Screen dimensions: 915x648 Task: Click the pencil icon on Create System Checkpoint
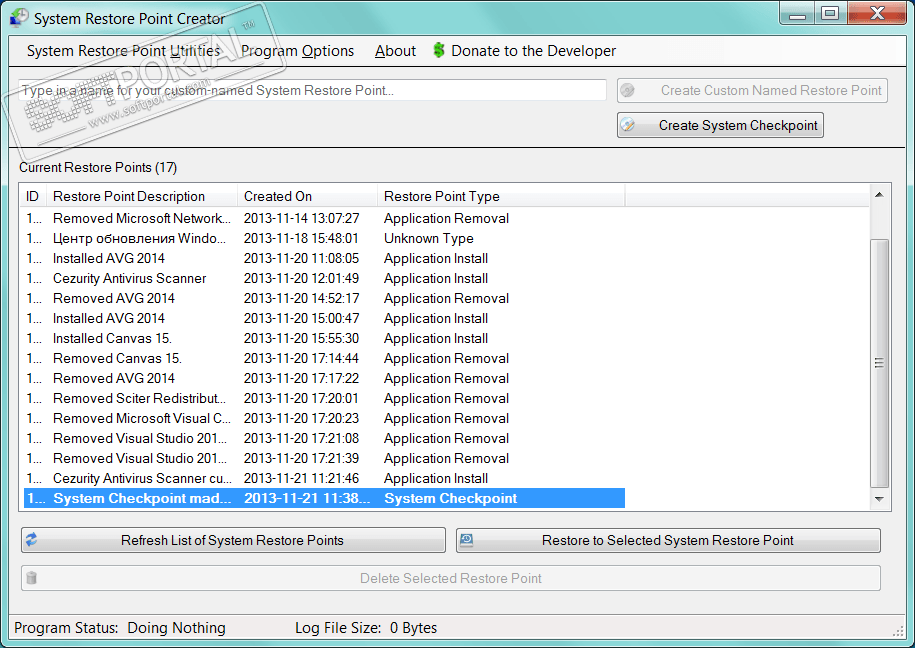pos(628,125)
